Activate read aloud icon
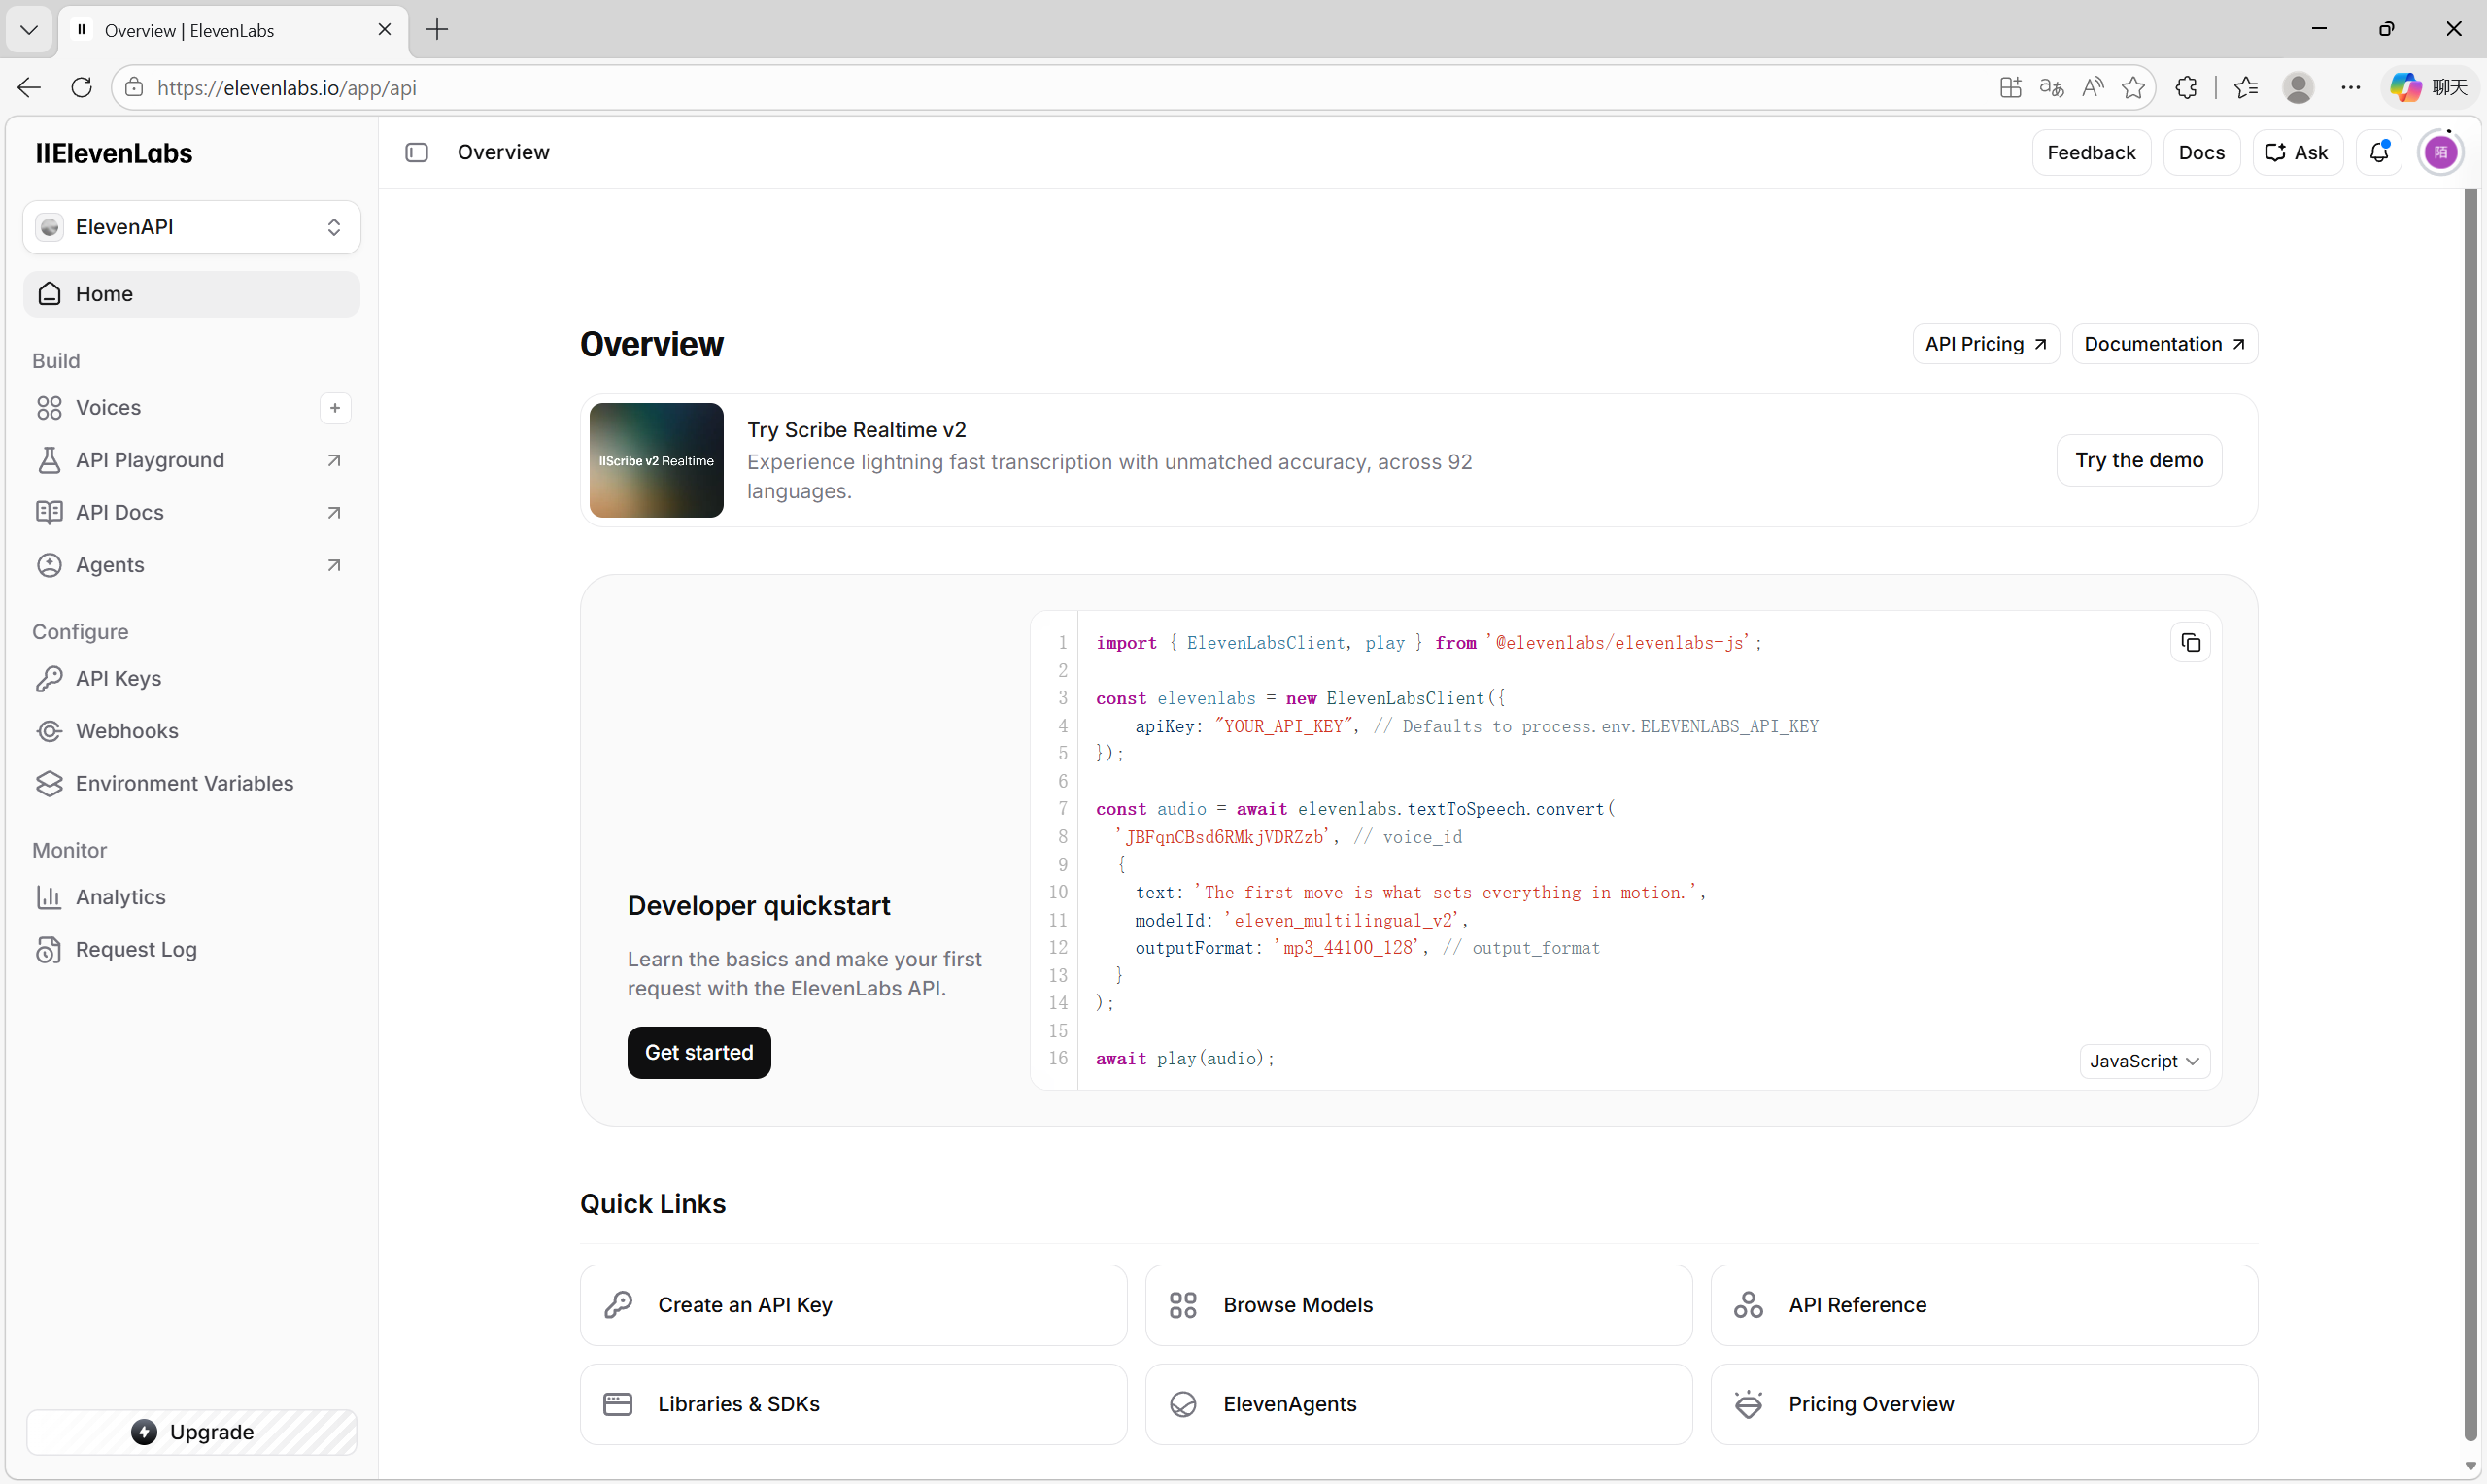Screen dimensions: 2487x1484 [2092, 87]
